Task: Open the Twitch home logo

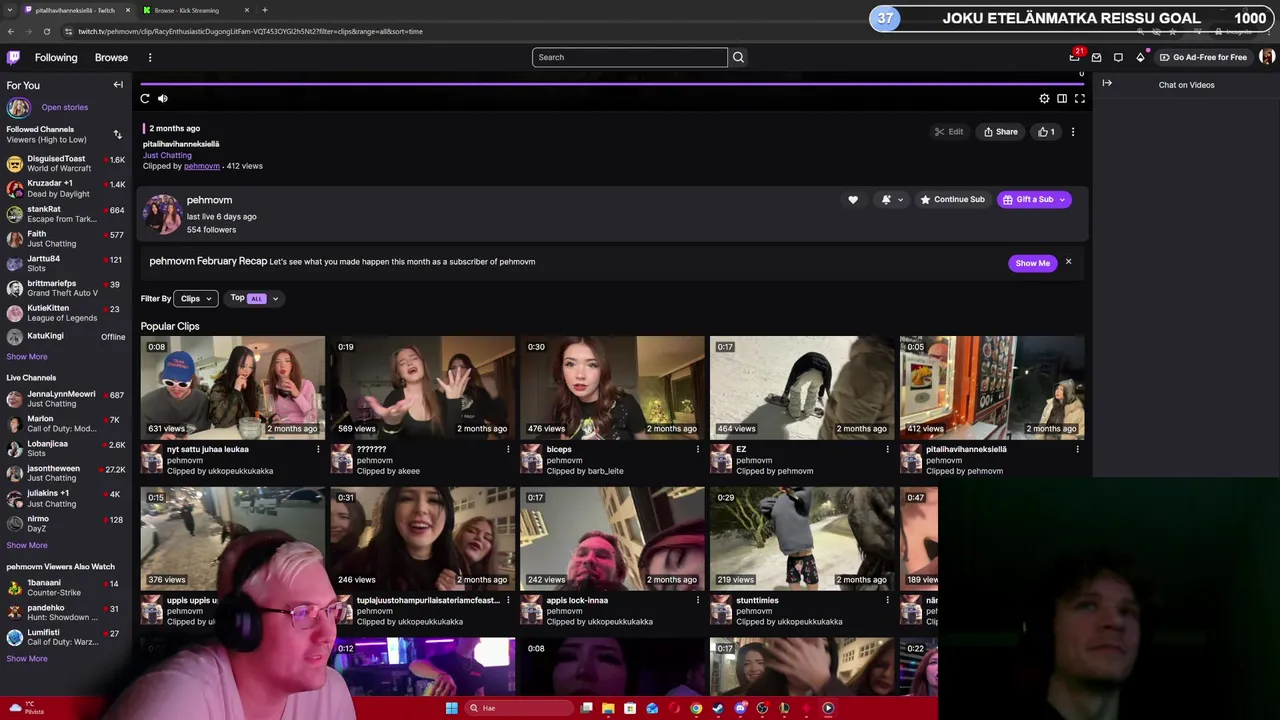Action: pos(13,57)
